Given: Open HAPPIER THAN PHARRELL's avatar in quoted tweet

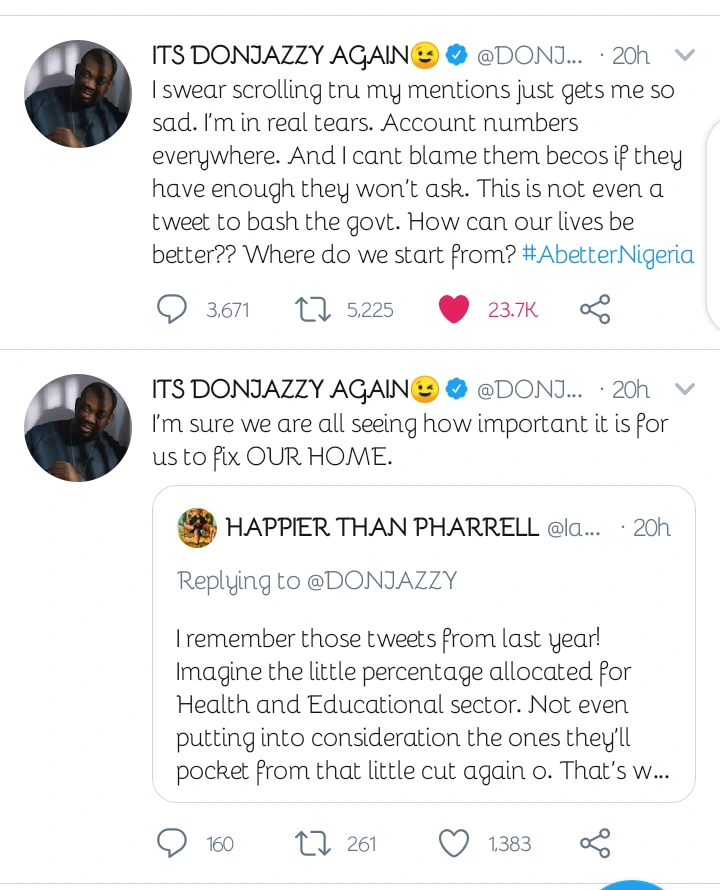Looking at the screenshot, I should (197, 528).
